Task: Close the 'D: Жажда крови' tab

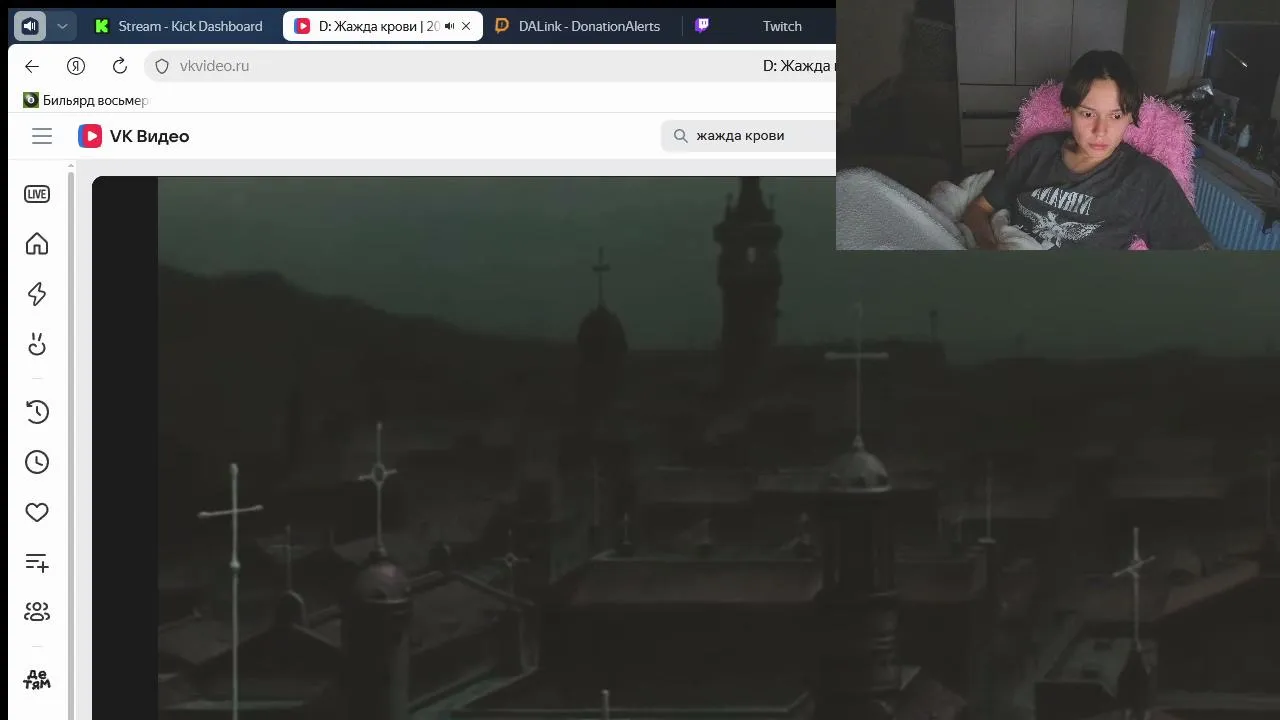Action: tap(466, 26)
